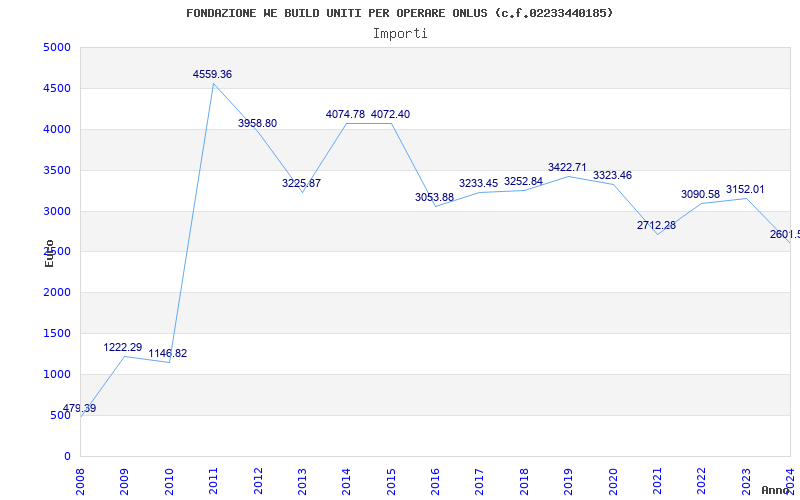Click x-axis year 2017
This screenshot has width=800, height=500.
[x=480, y=481]
